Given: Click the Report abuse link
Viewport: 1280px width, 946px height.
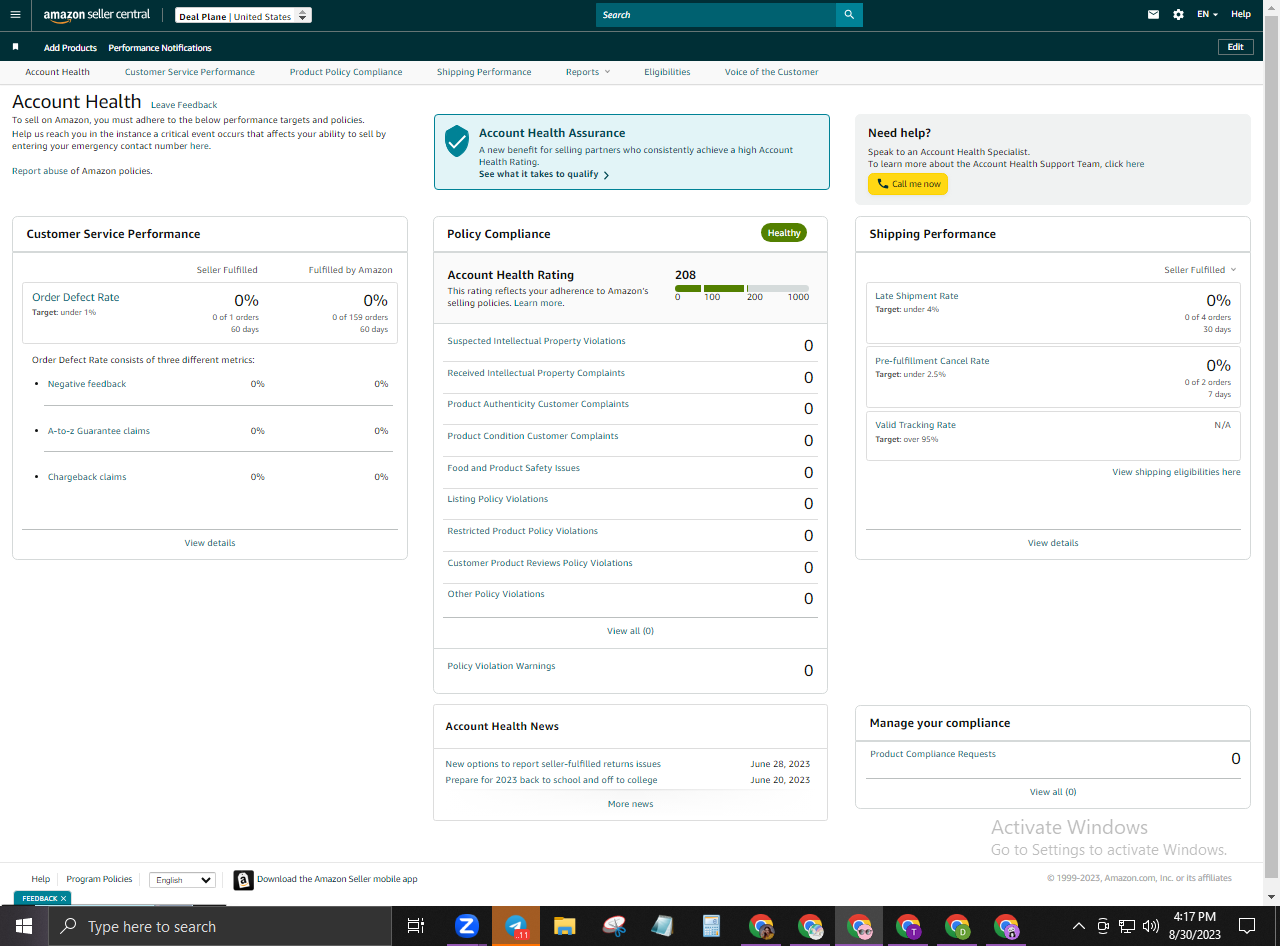Looking at the screenshot, I should click(x=40, y=171).
